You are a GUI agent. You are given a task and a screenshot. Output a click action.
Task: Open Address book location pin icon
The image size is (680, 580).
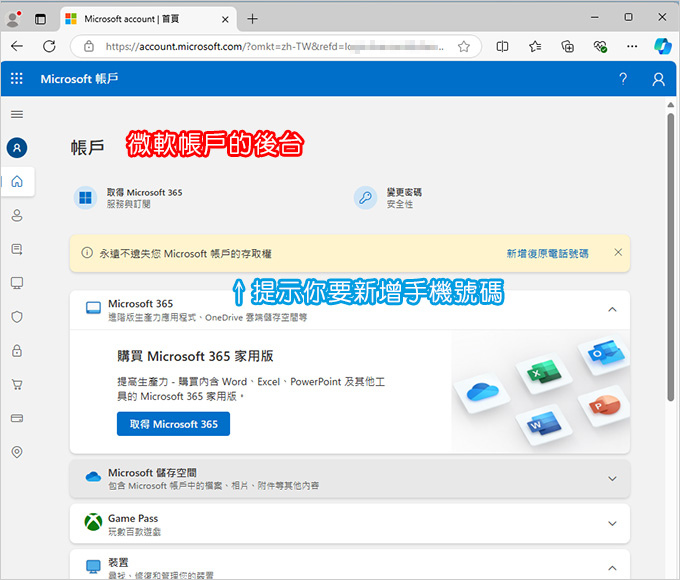[x=17, y=452]
